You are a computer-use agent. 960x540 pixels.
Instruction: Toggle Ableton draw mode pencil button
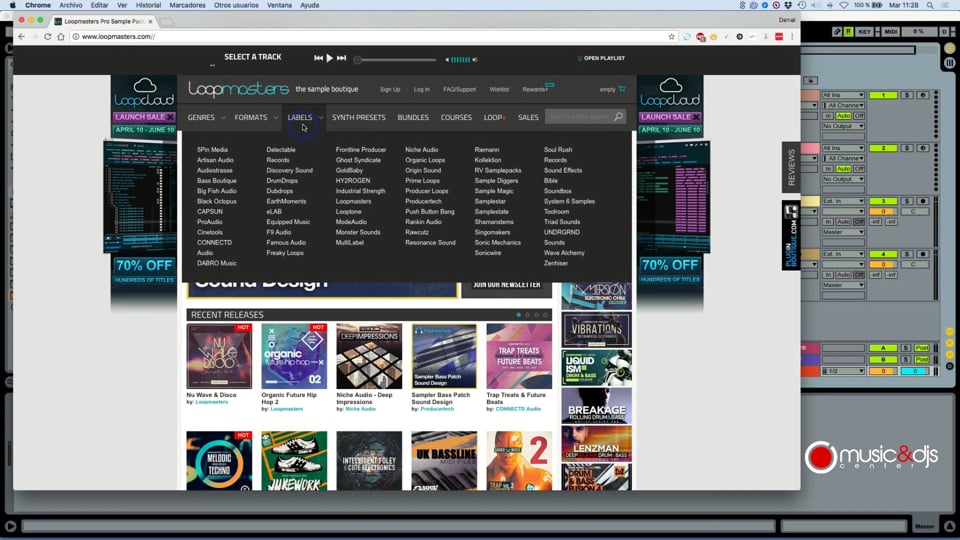837,31
